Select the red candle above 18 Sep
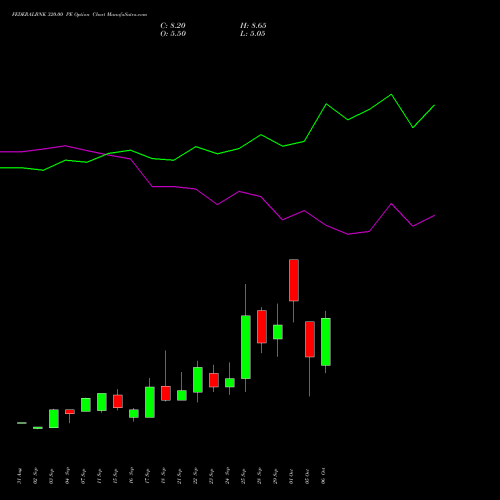Screen dimensions: 500x500 pos(166,393)
